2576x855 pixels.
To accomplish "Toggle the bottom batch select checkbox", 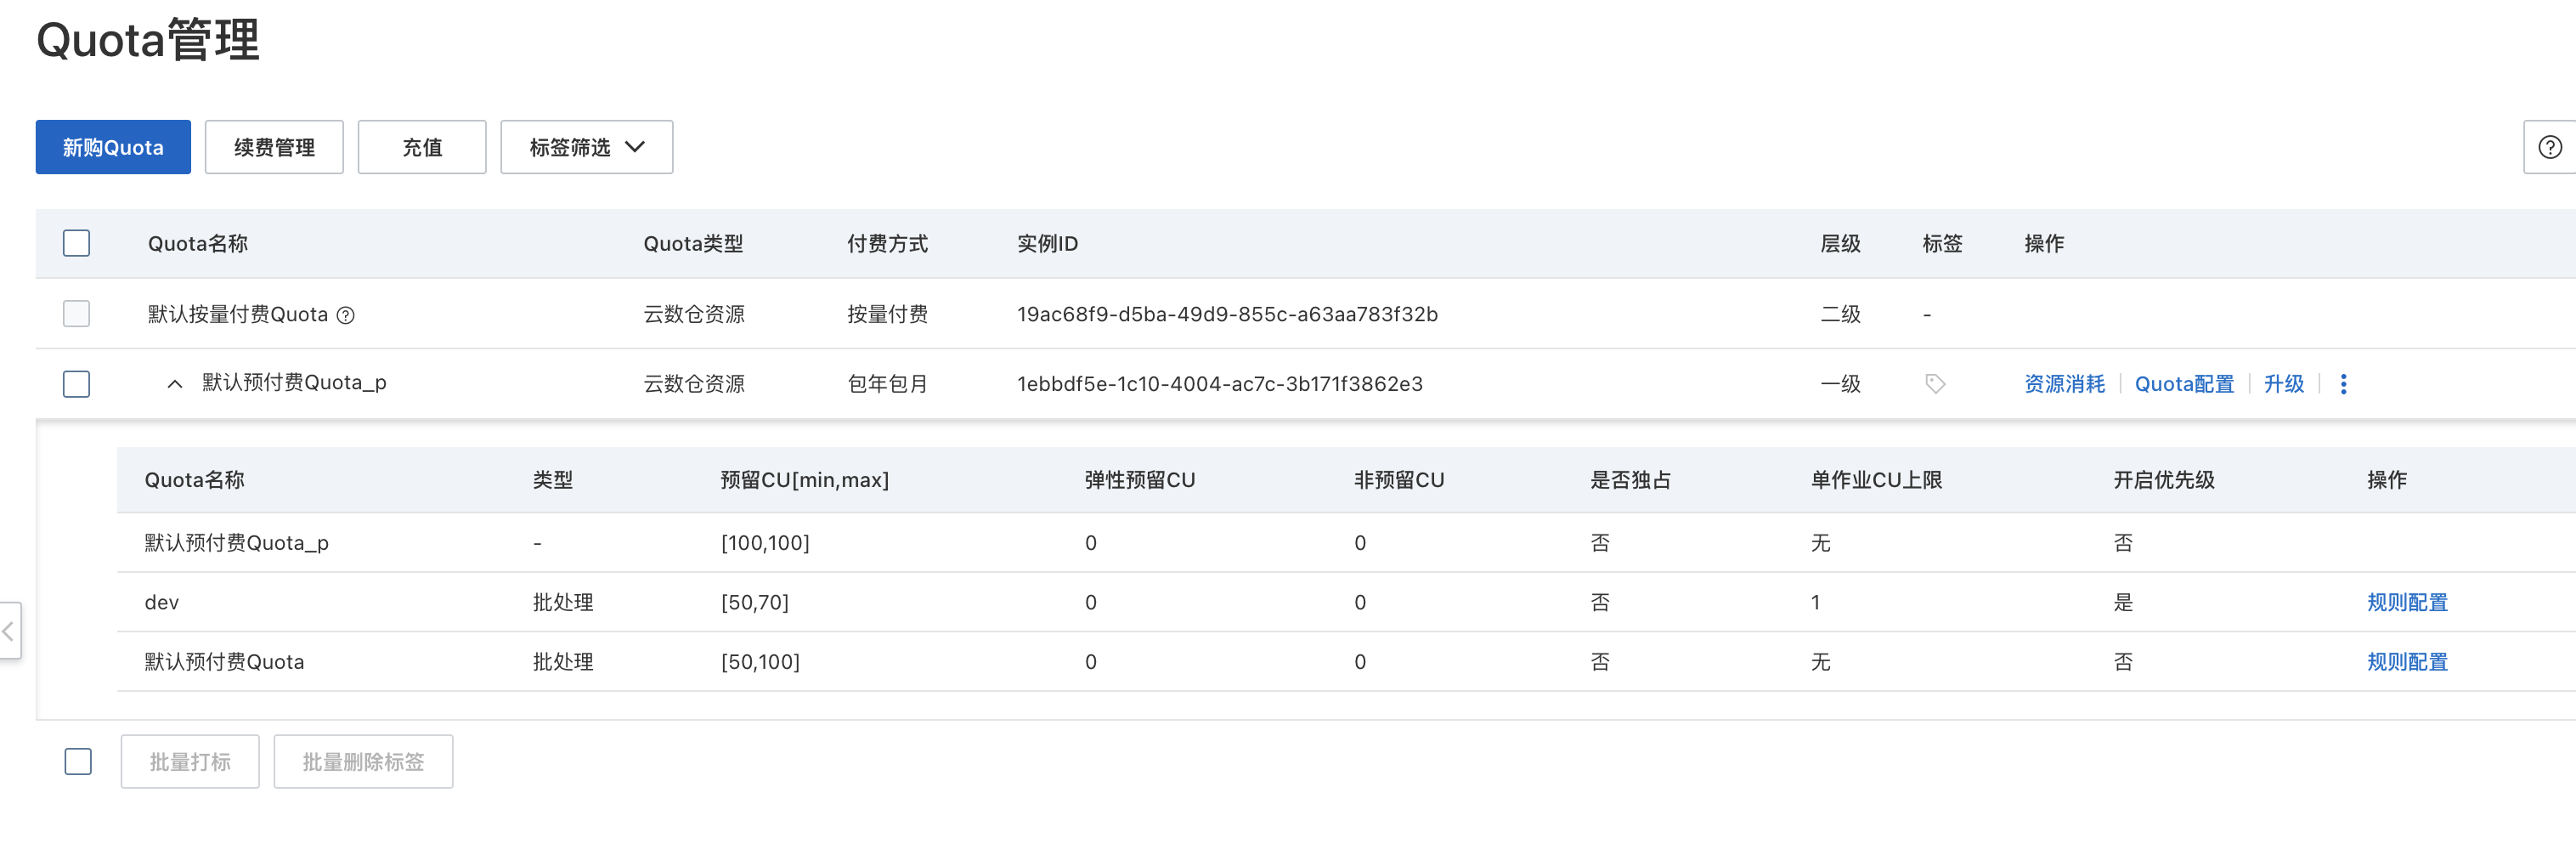I will 78,761.
